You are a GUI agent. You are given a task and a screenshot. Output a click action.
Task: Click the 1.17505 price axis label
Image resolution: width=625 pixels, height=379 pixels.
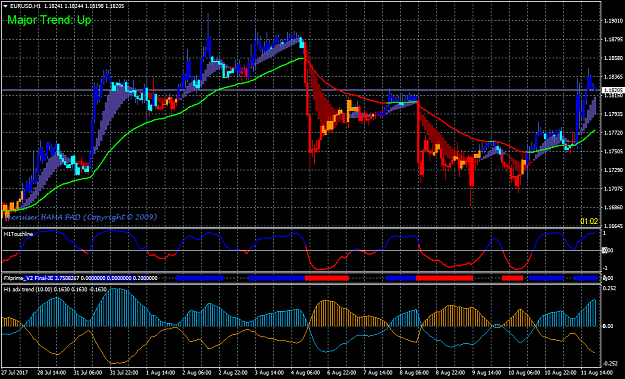(x=613, y=151)
